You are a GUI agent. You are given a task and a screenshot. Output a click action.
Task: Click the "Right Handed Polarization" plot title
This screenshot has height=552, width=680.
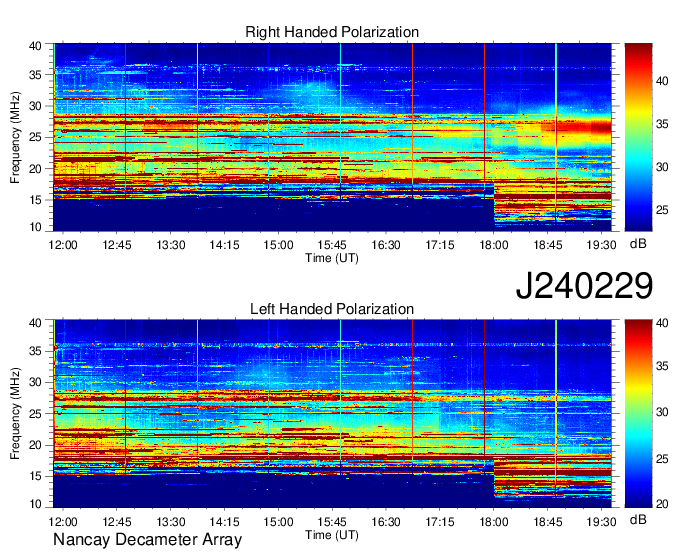[332, 32]
